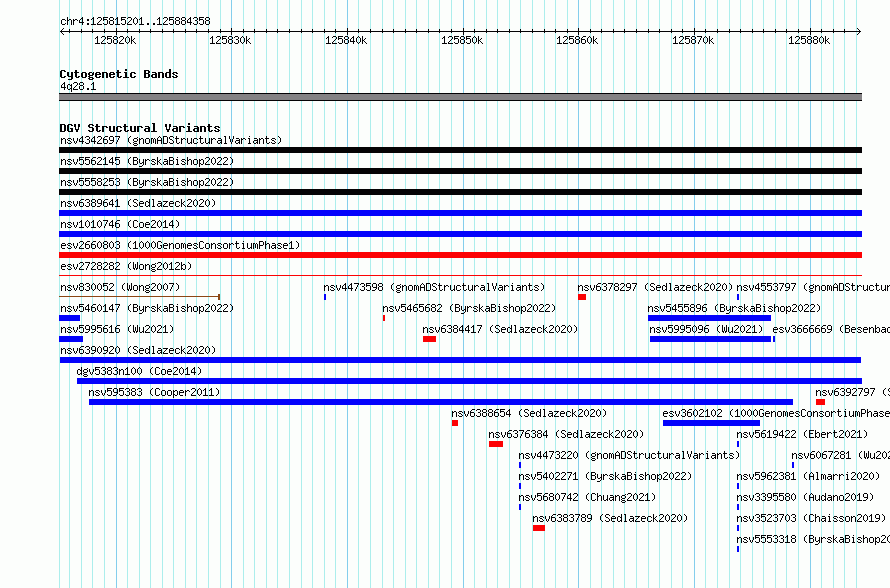Click the 125850k ruler position label
The image size is (890, 588).
click(x=462, y=40)
